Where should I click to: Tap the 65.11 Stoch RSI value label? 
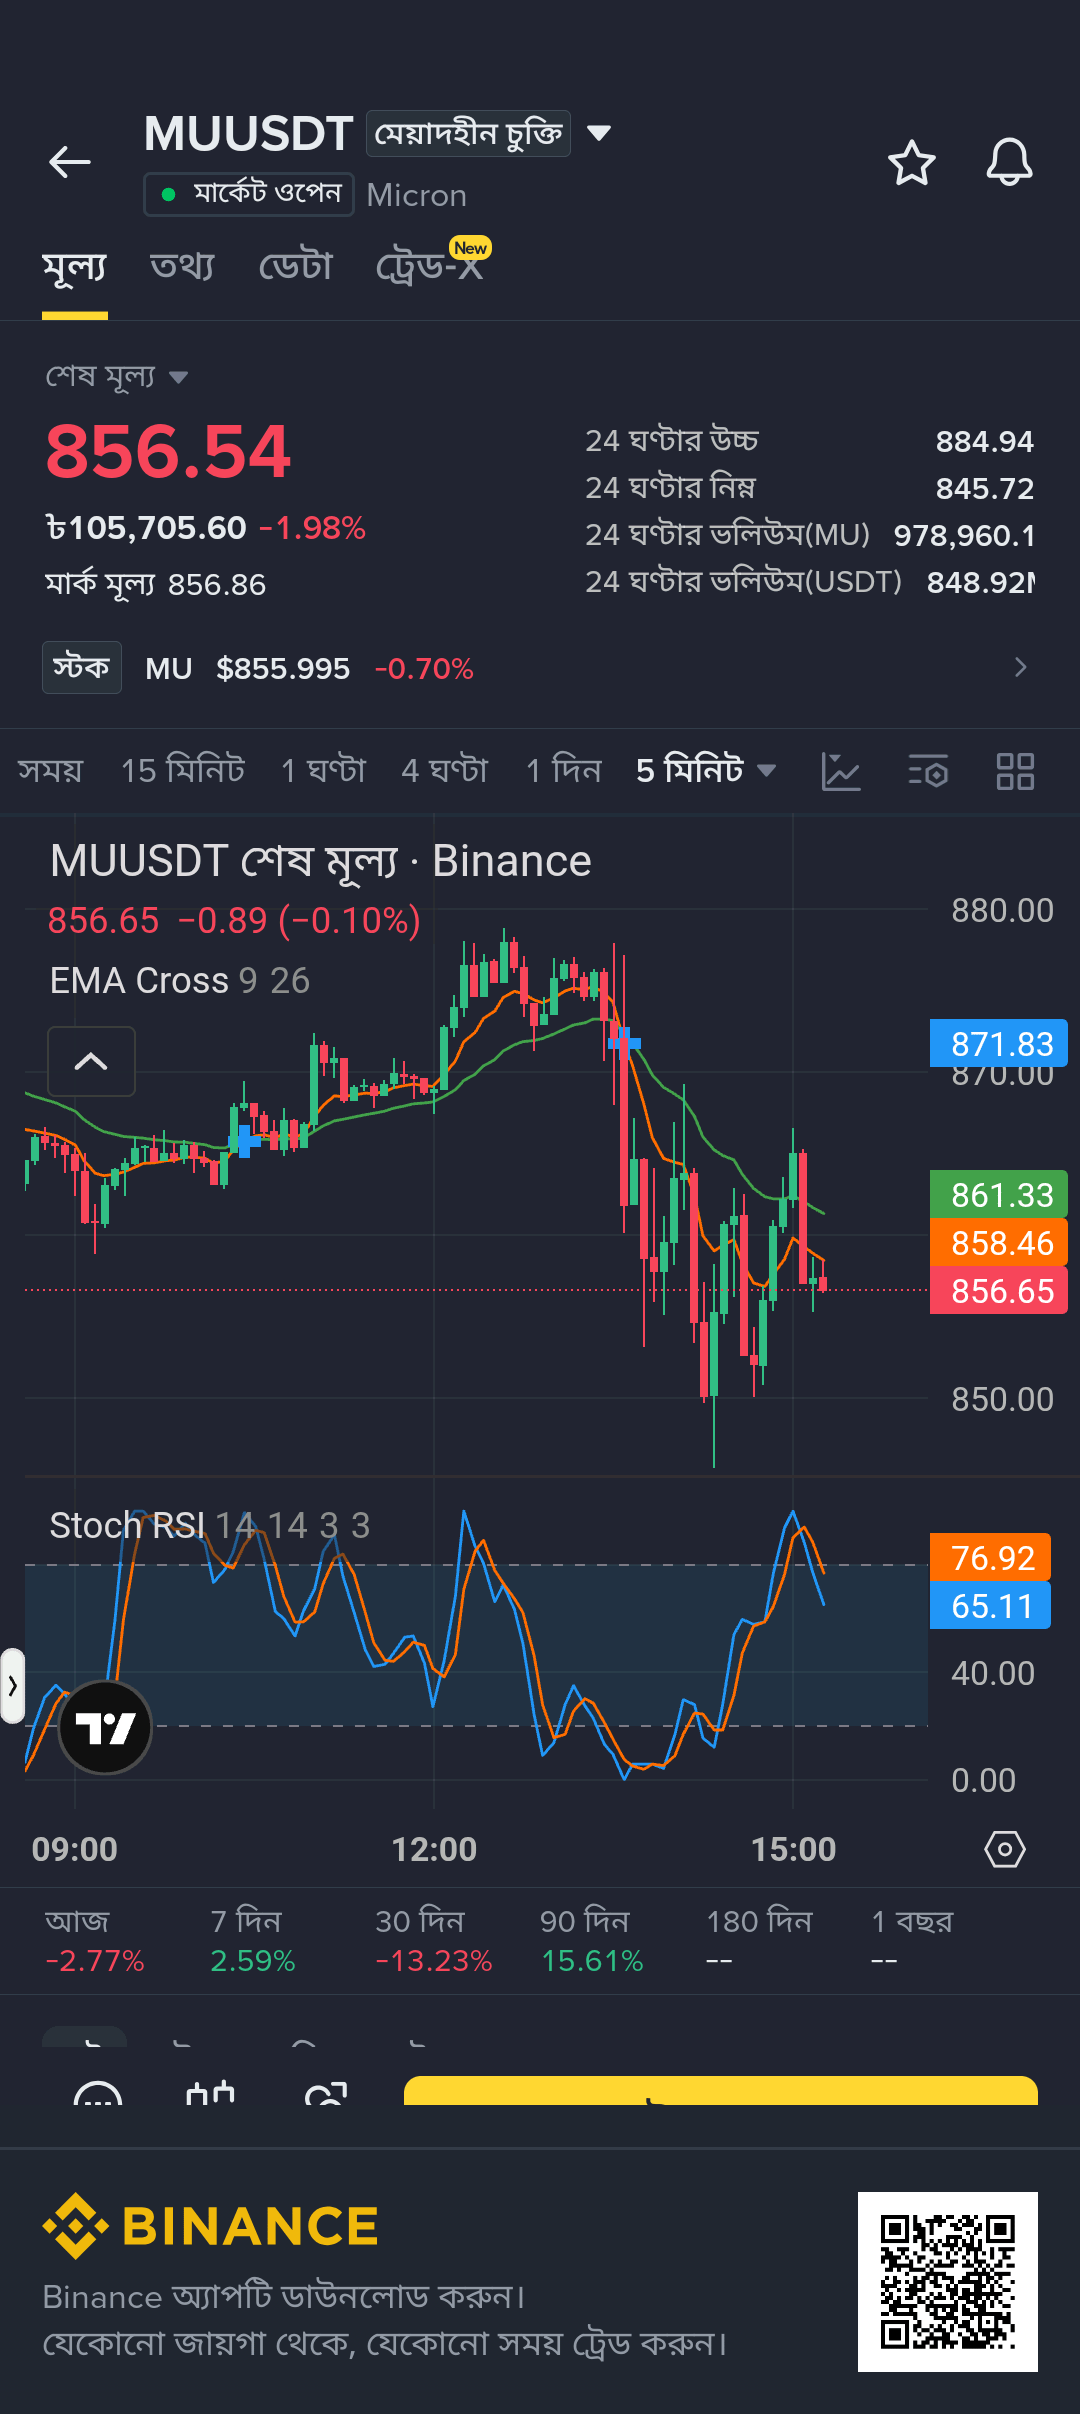[x=990, y=1606]
